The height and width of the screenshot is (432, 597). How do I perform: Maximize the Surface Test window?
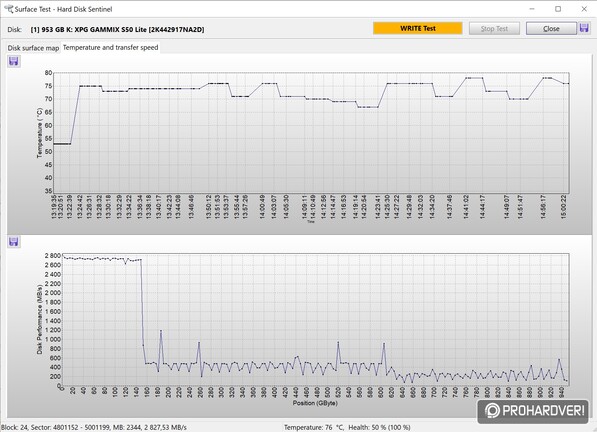pyautogui.click(x=558, y=9)
